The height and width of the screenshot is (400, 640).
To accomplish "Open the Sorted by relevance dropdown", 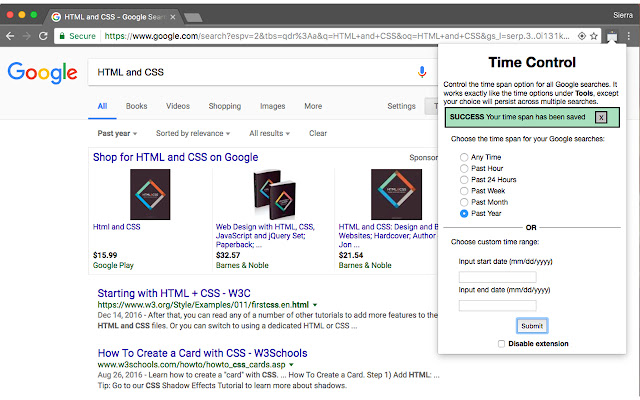I will pos(193,133).
